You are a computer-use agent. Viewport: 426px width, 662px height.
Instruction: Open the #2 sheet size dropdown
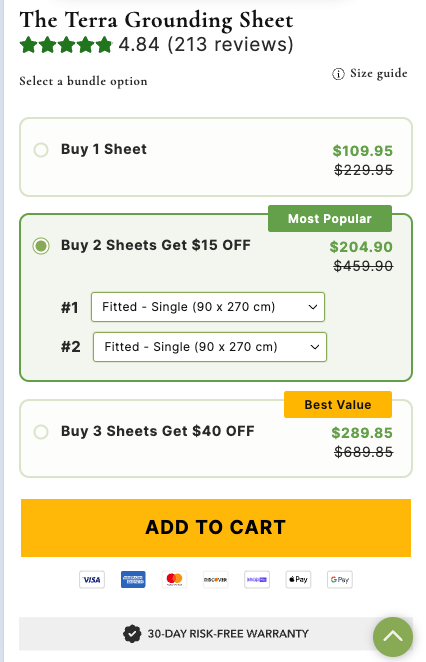coord(210,347)
